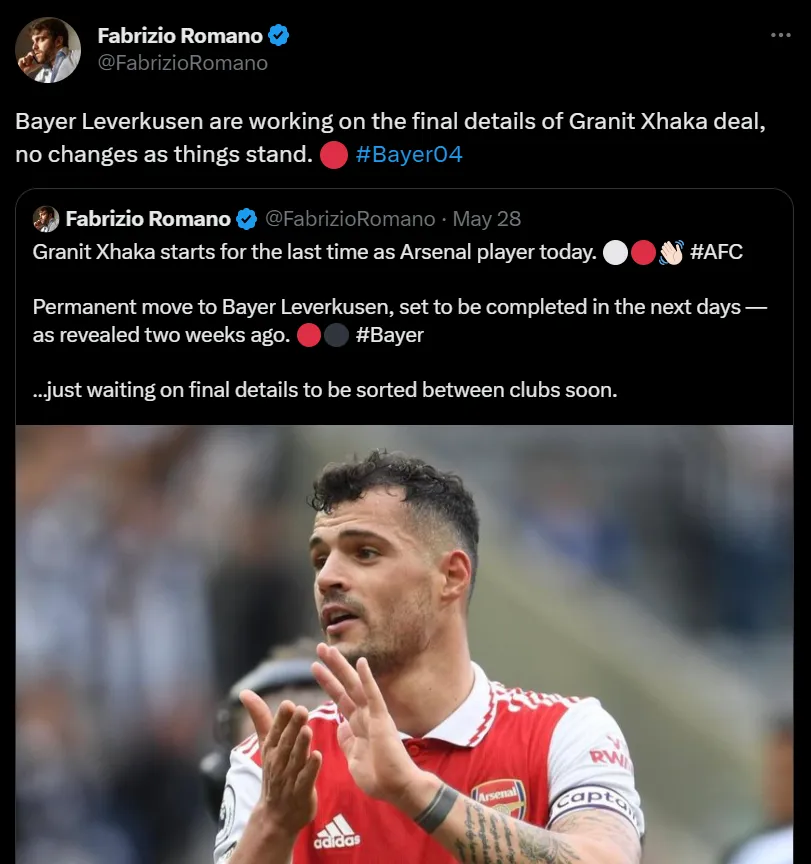
Task: Click the small avatar in the quoted tweet
Action: [46, 218]
